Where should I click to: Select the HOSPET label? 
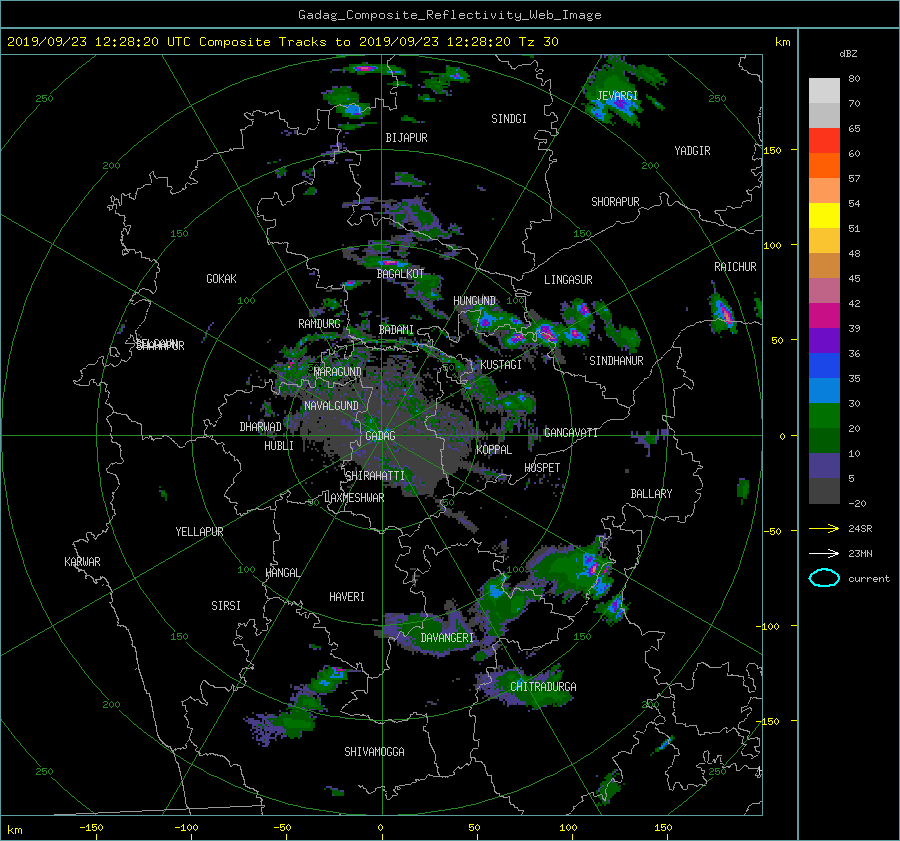542,468
